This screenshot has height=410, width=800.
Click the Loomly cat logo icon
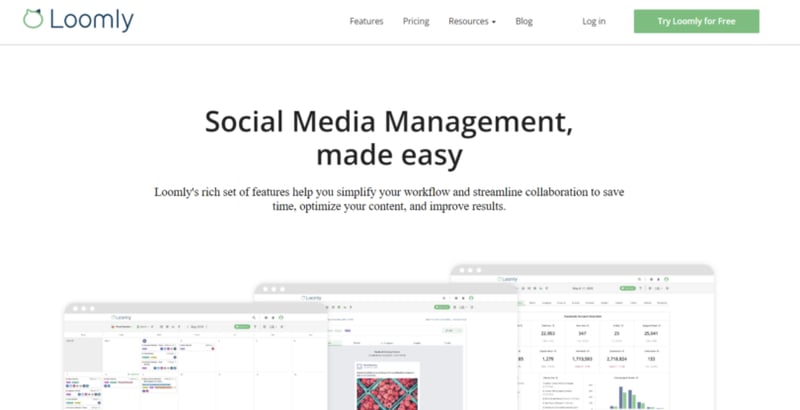pyautogui.click(x=33, y=19)
